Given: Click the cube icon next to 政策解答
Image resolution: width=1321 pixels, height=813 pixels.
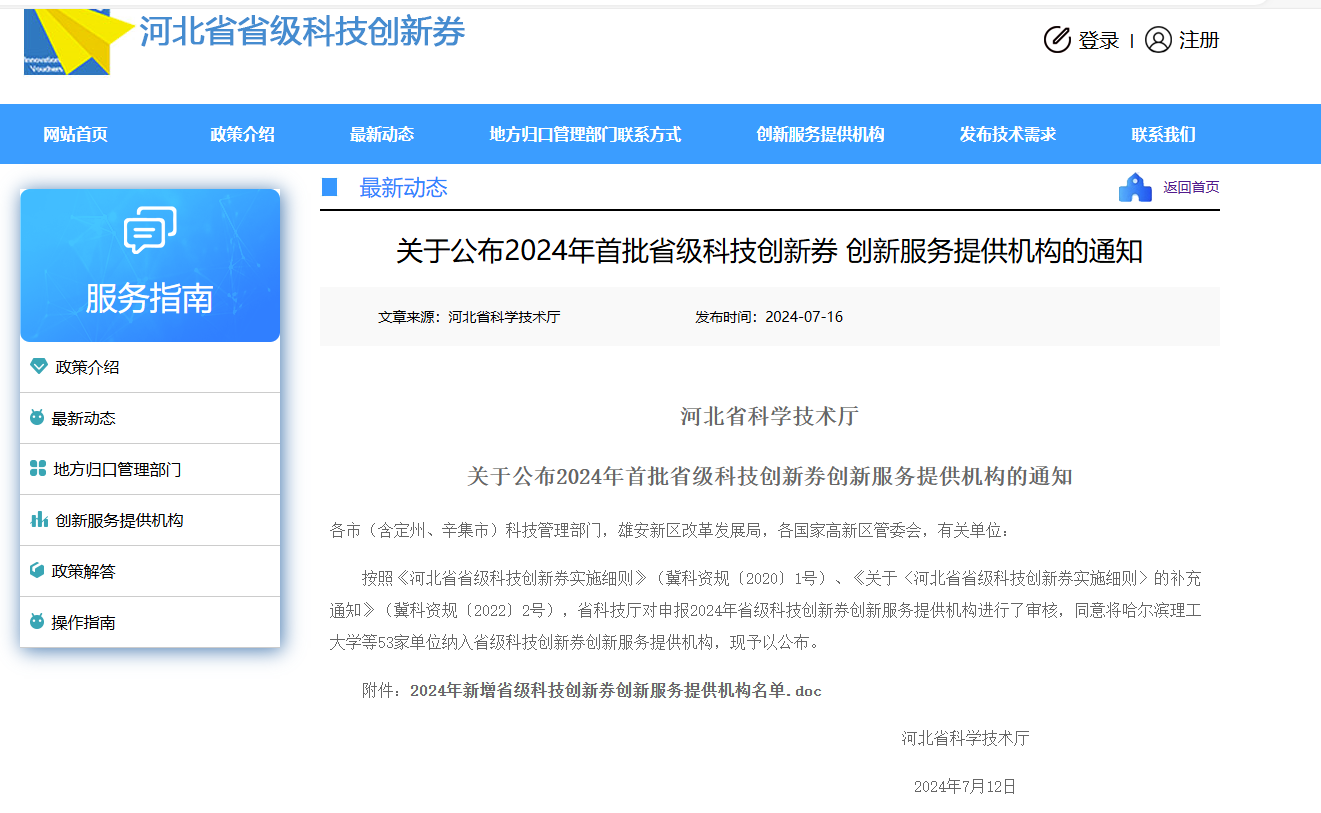Looking at the screenshot, I should (37, 571).
